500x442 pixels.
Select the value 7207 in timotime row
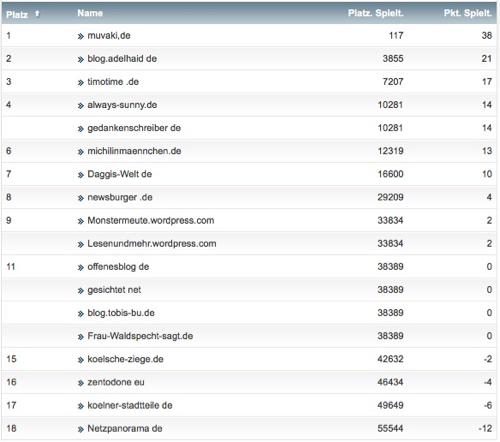point(393,82)
